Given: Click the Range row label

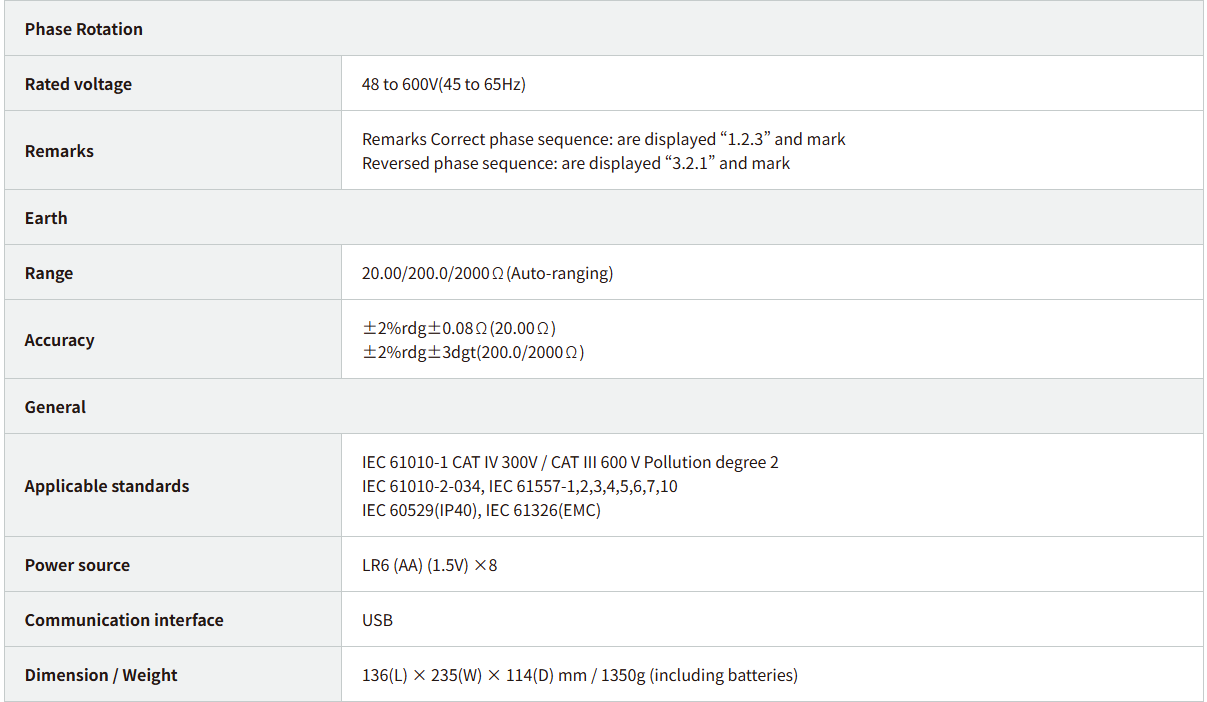Looking at the screenshot, I should point(49,273).
